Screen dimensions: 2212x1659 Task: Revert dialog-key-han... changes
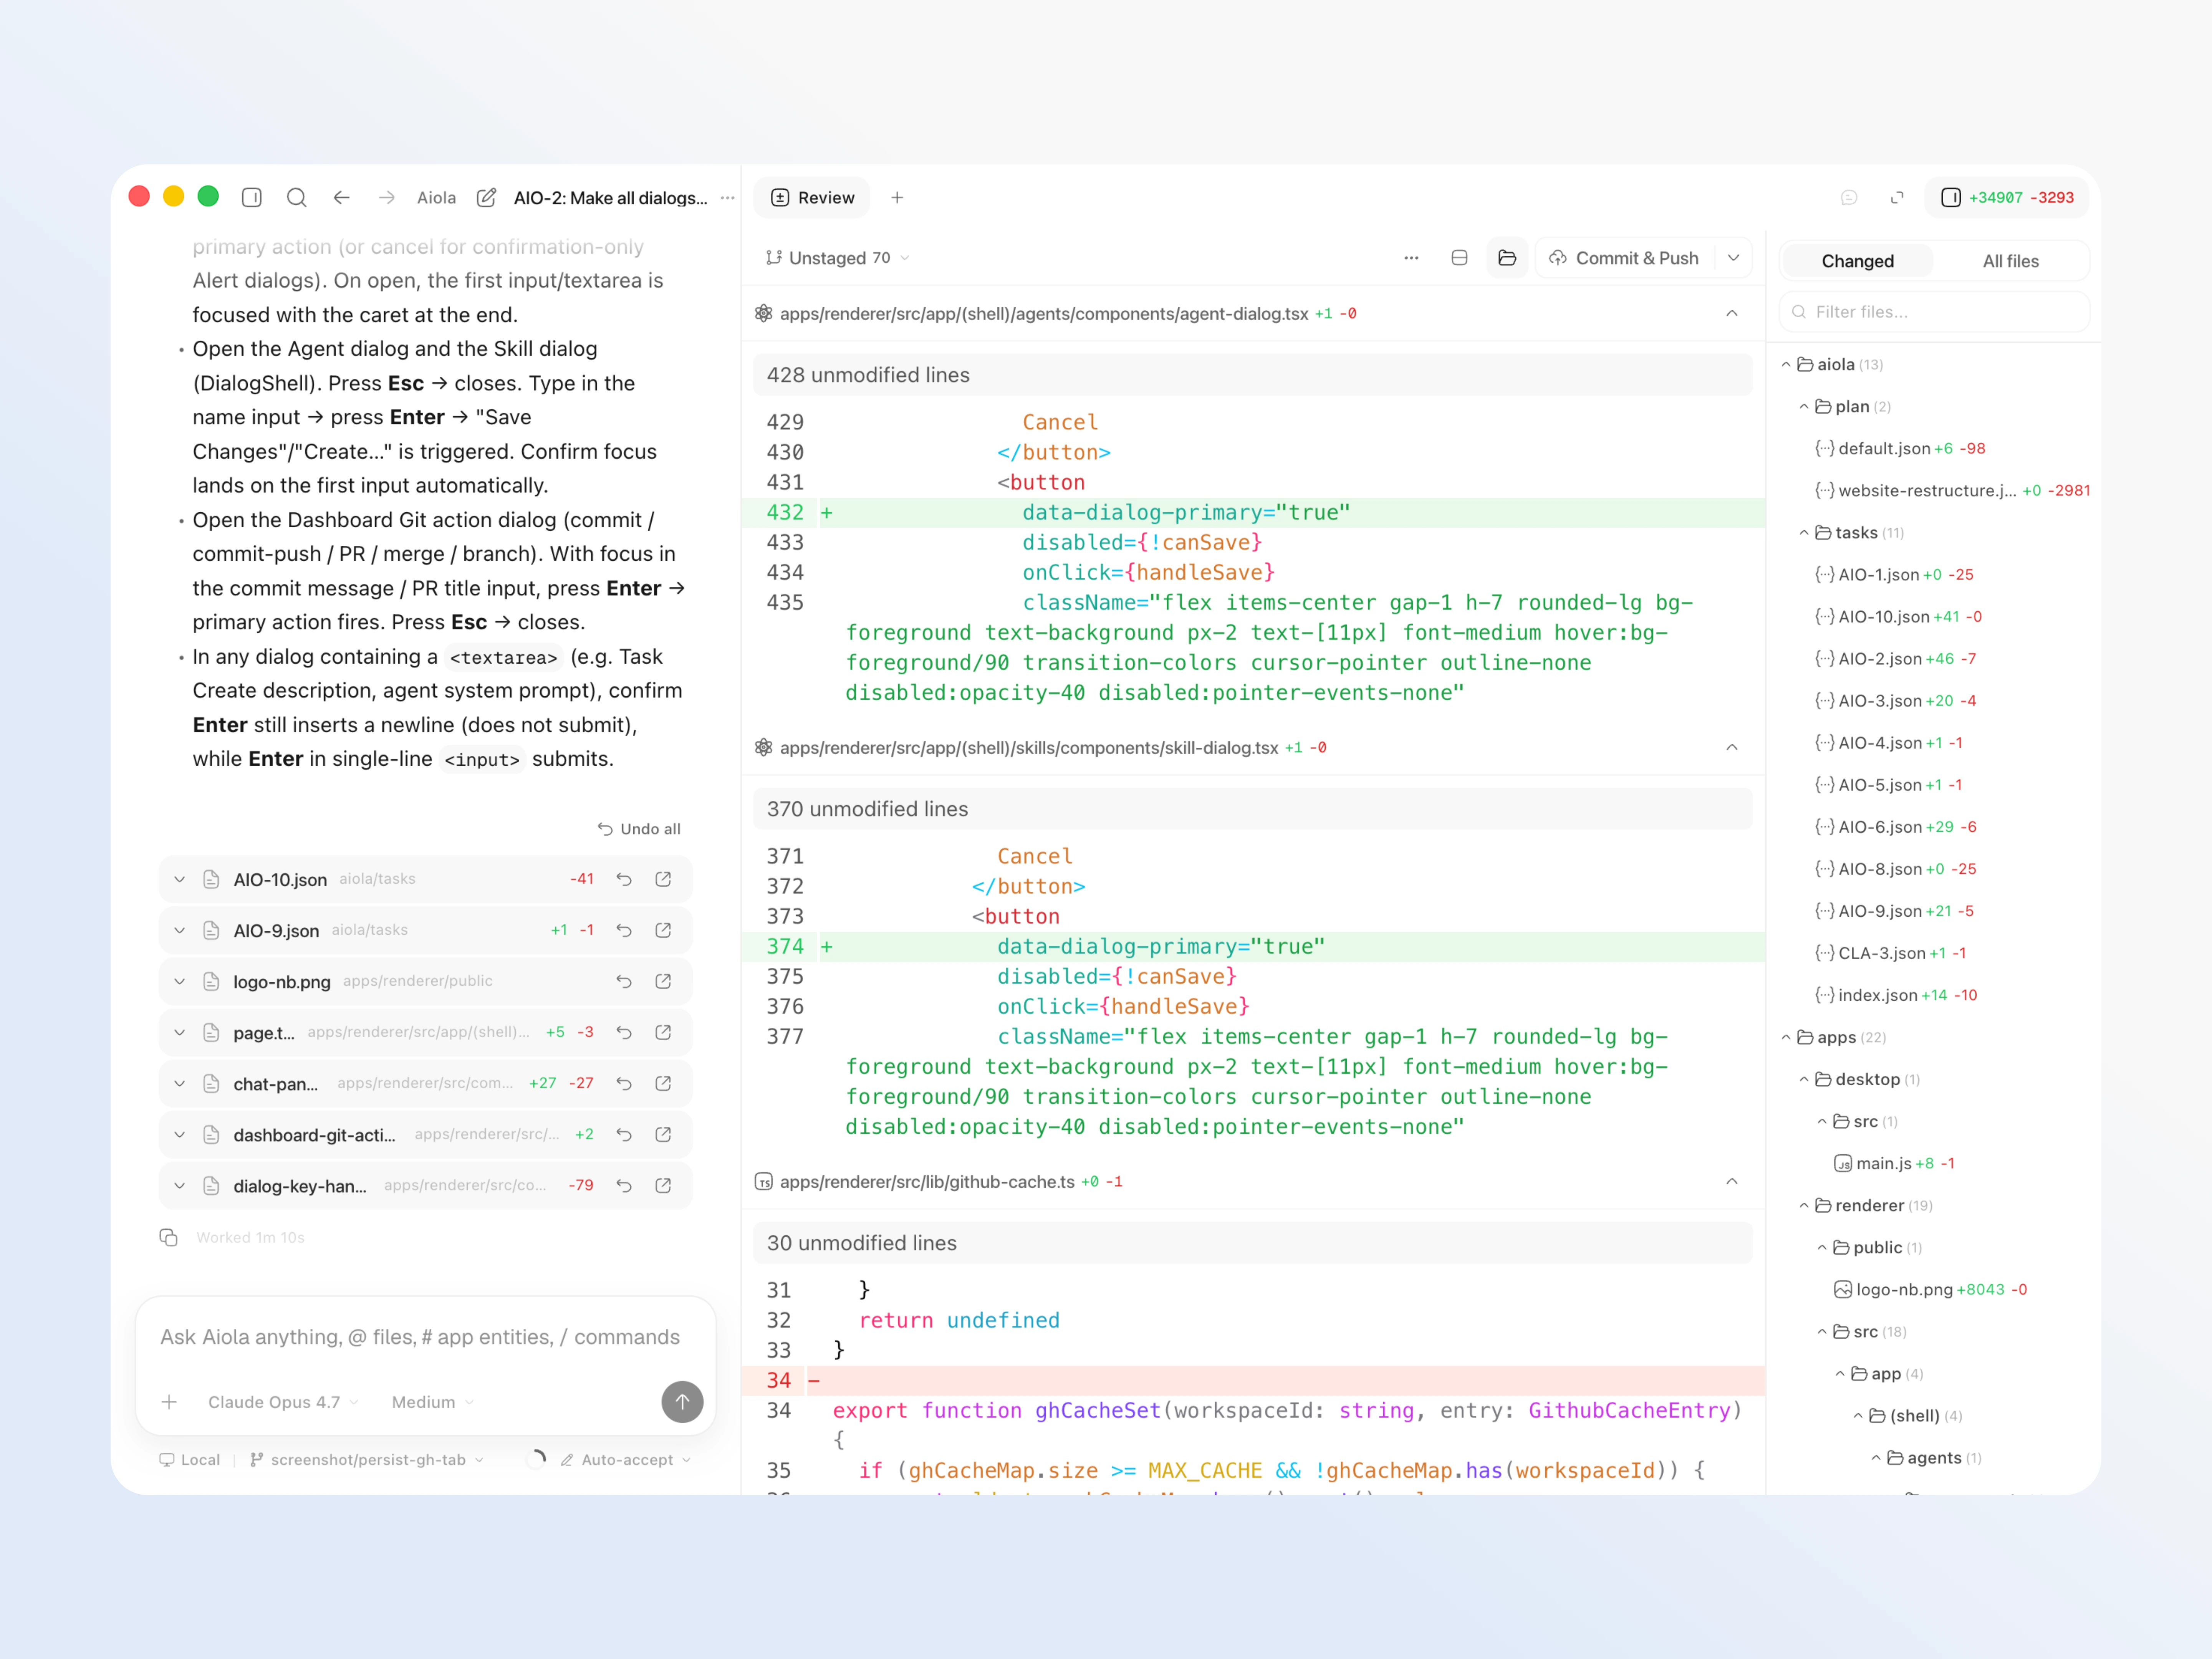click(x=624, y=1185)
